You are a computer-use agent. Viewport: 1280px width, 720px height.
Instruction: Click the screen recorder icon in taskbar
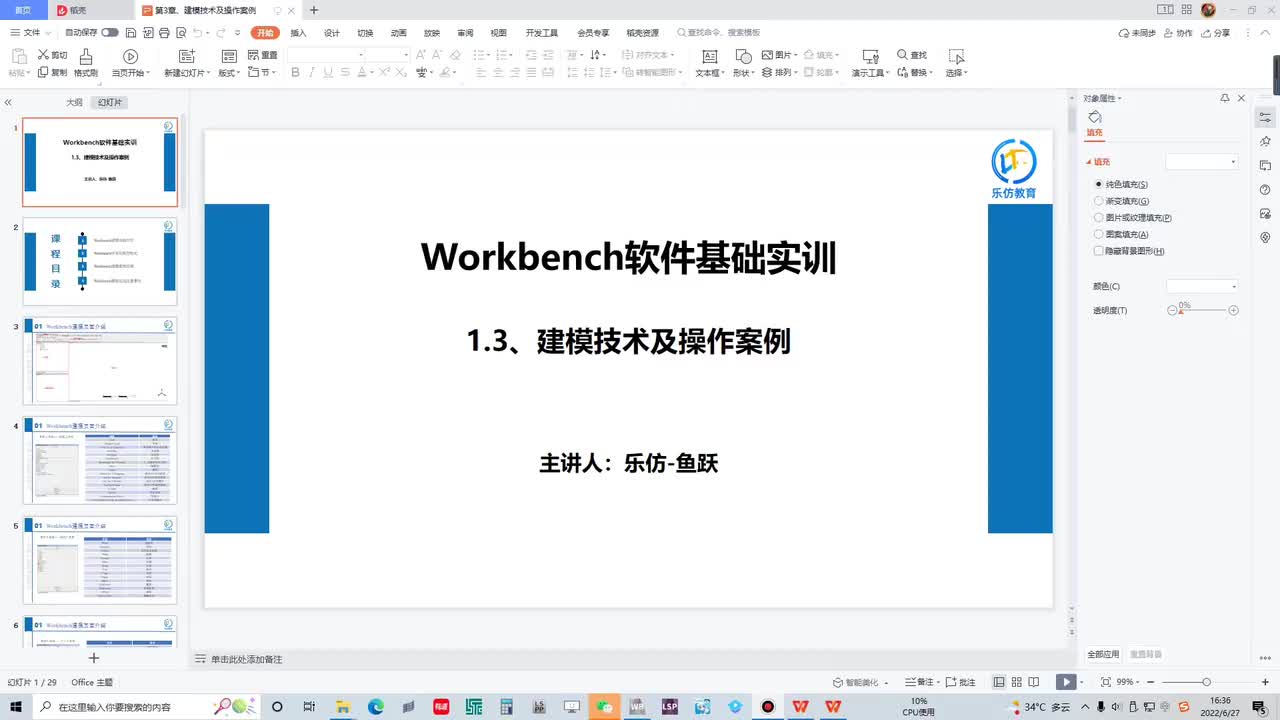(x=768, y=706)
